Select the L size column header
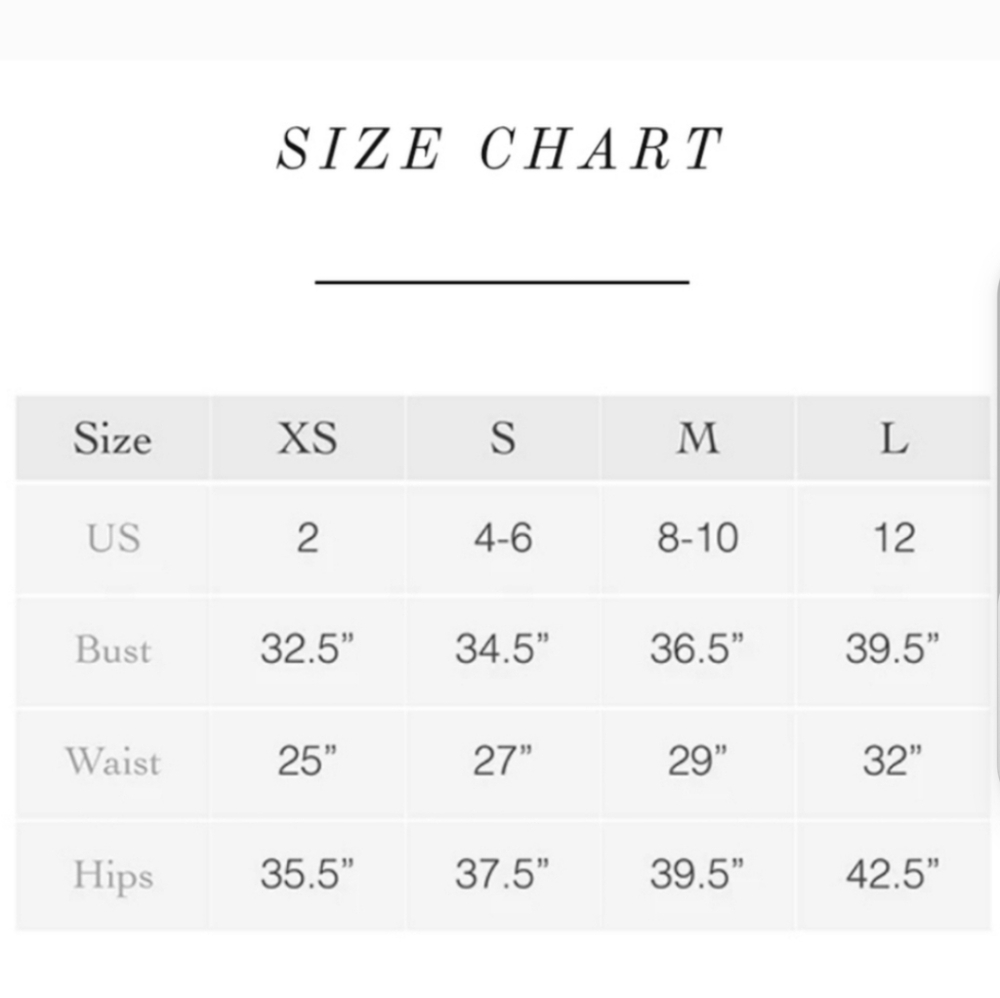Image resolution: width=1000 pixels, height=998 pixels. [x=893, y=438]
